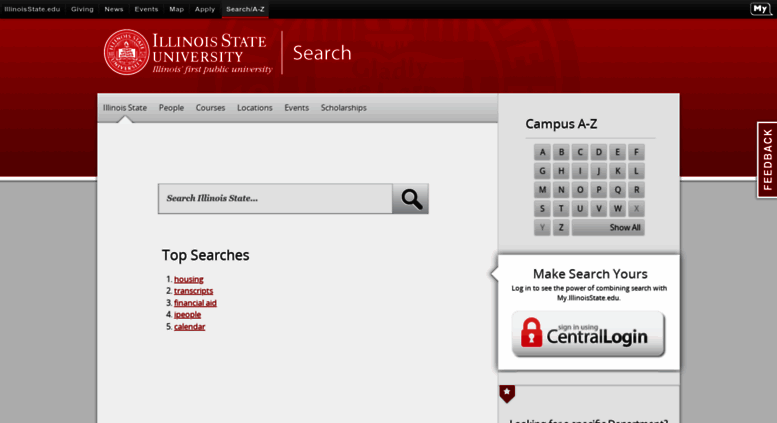Open the calendar top search link
Screen dimensions: 777x423
click(x=189, y=326)
